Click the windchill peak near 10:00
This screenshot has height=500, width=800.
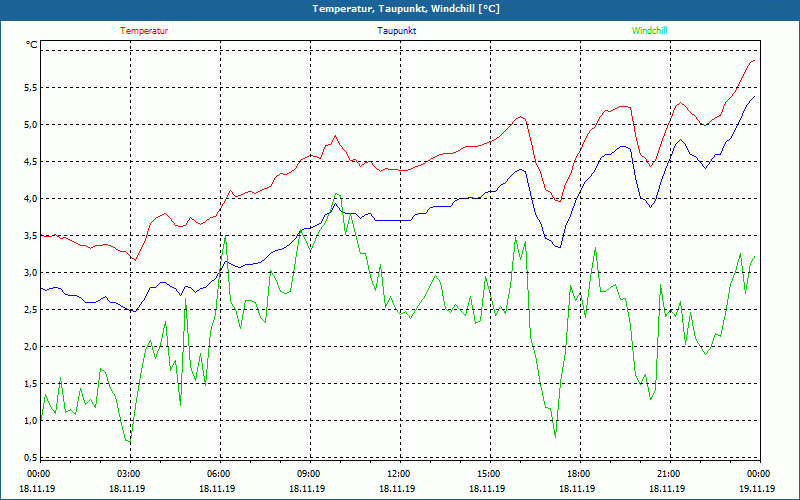tap(336, 193)
